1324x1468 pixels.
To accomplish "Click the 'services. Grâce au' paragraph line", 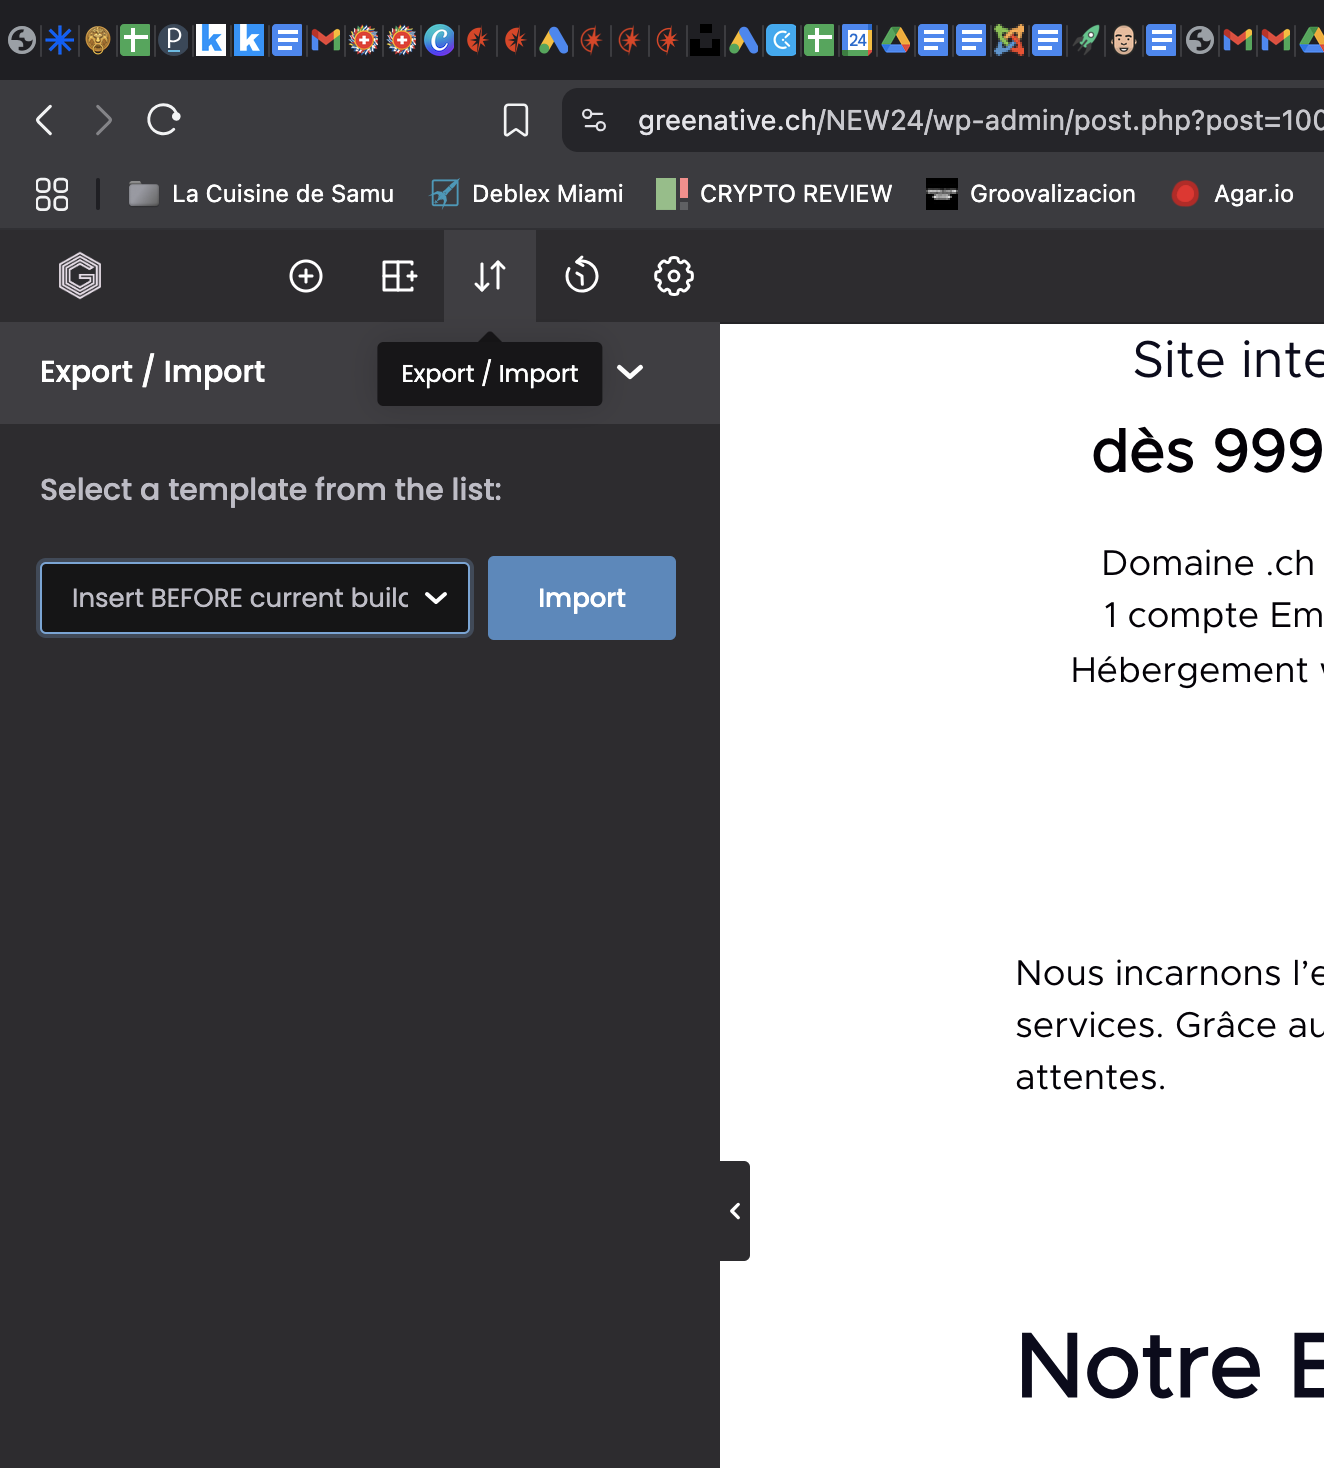I will (x=1169, y=1025).
